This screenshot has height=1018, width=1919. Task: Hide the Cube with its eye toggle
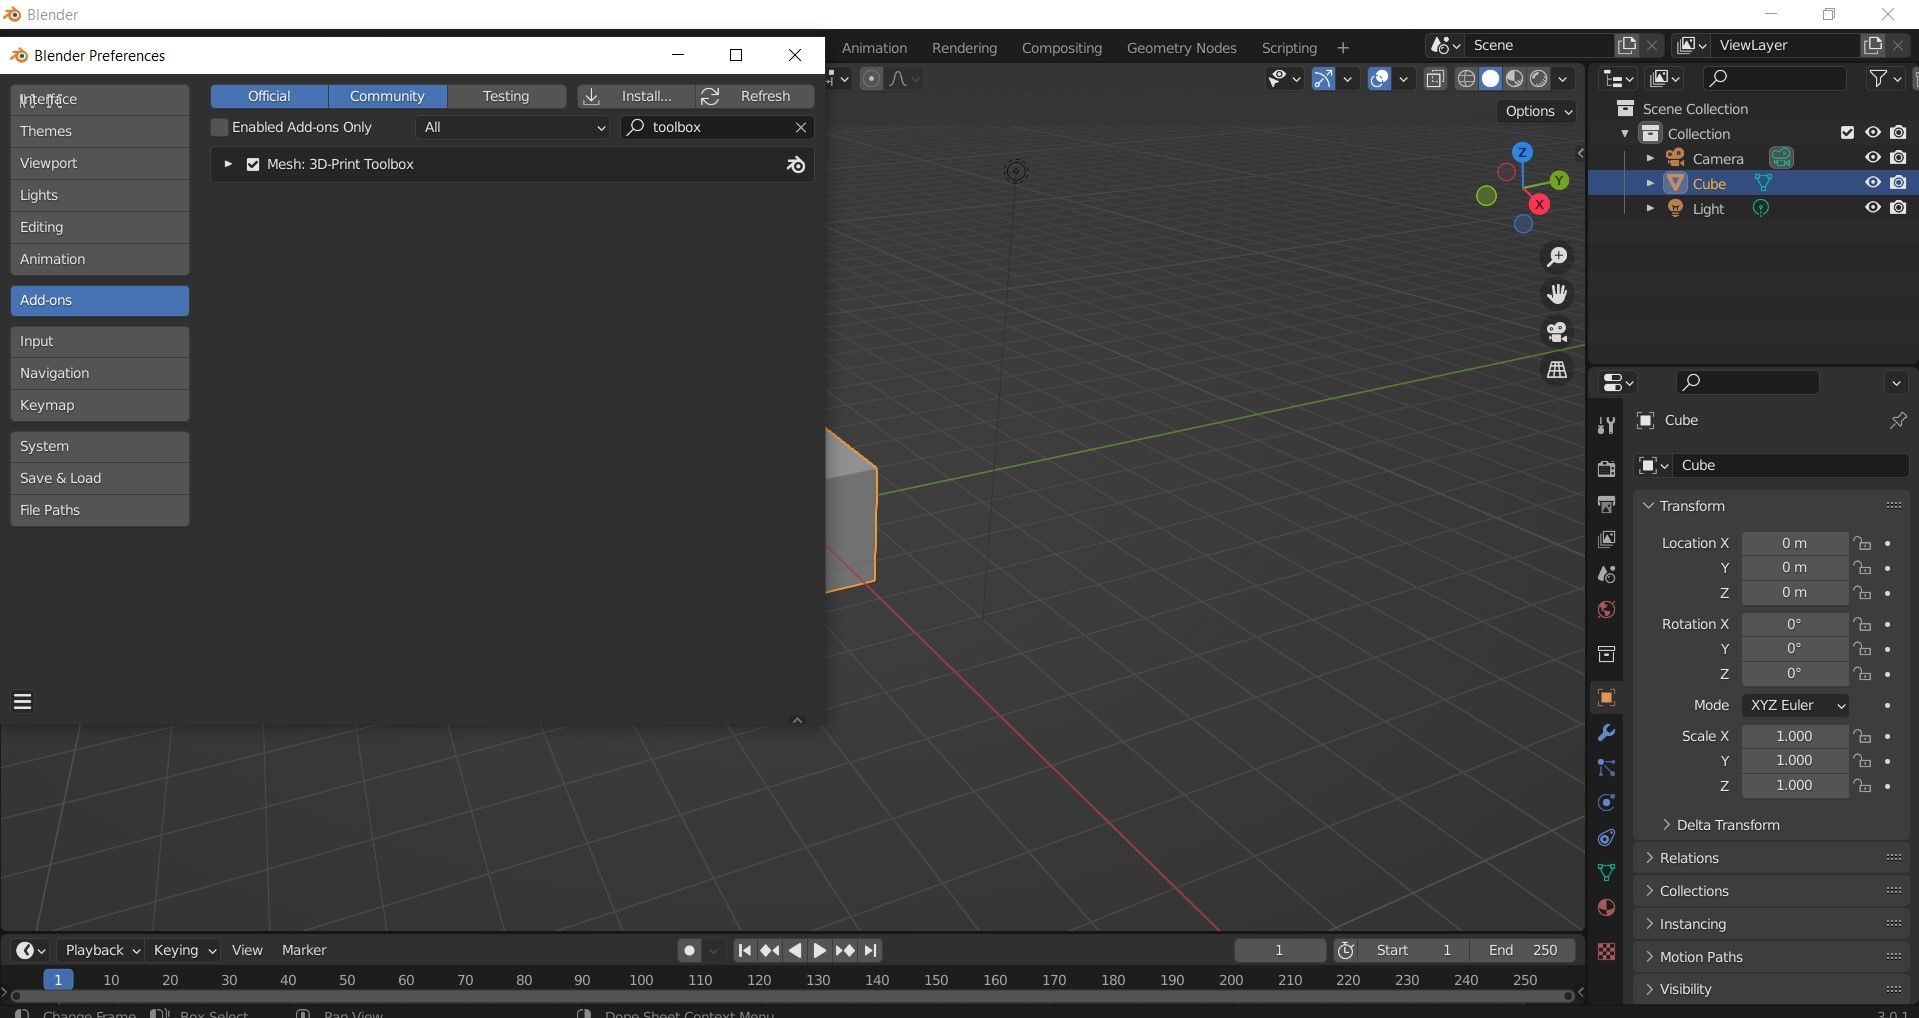(1872, 182)
